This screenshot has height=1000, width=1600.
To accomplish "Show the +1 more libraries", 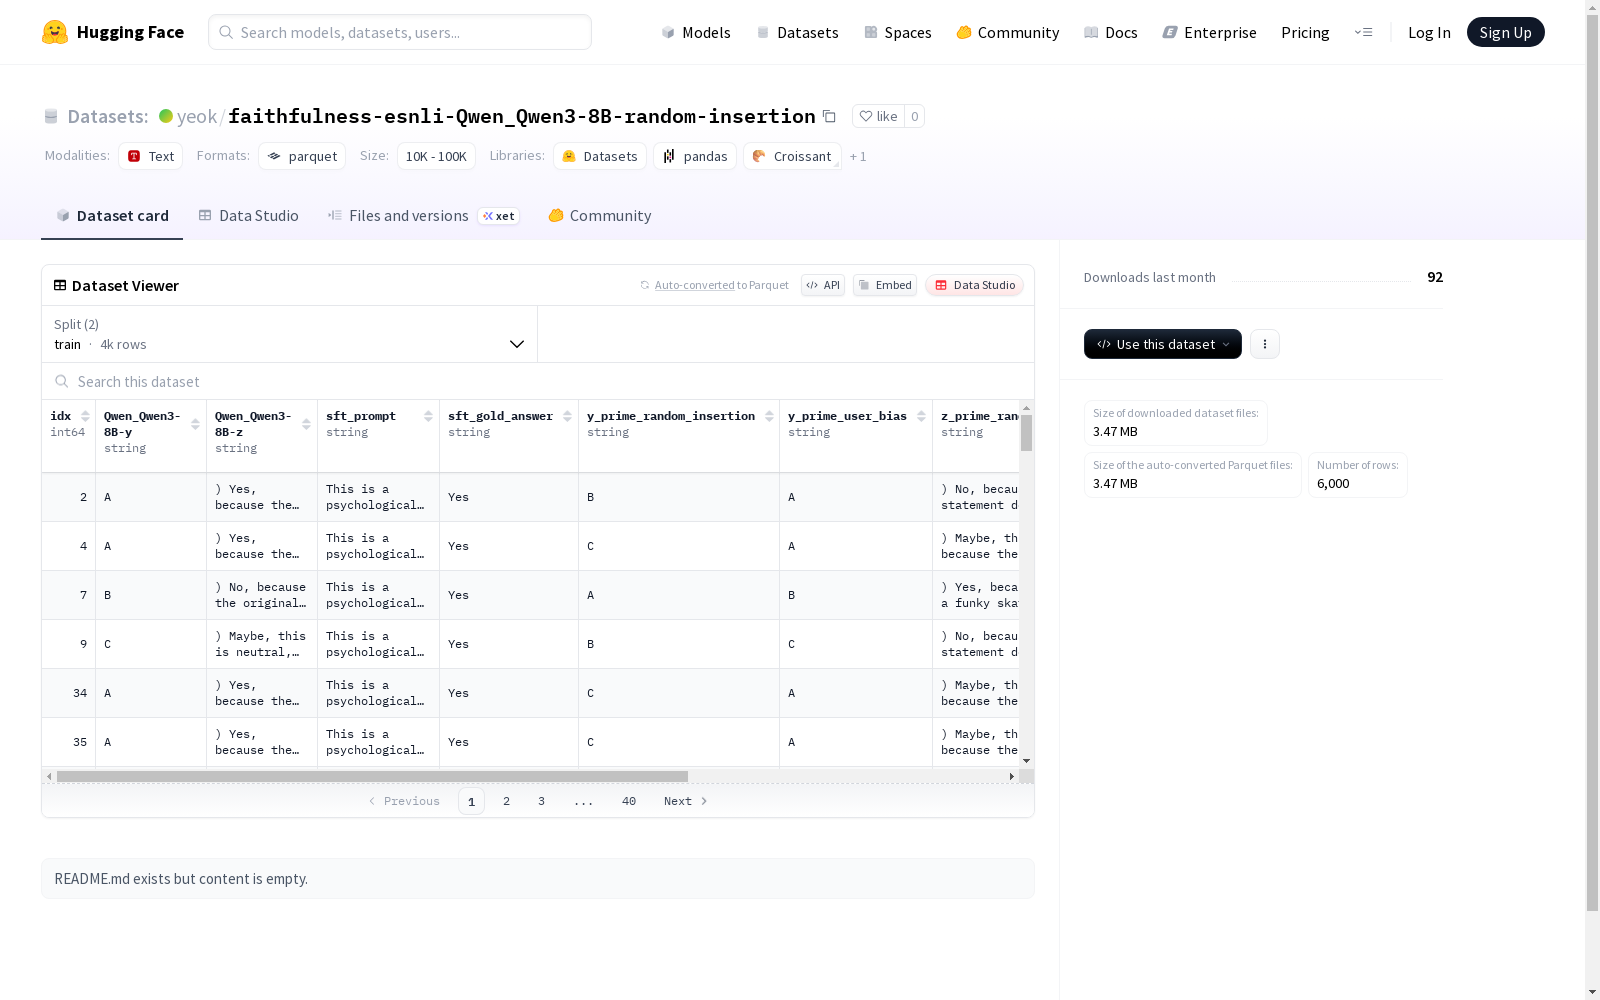I will [x=858, y=156].
